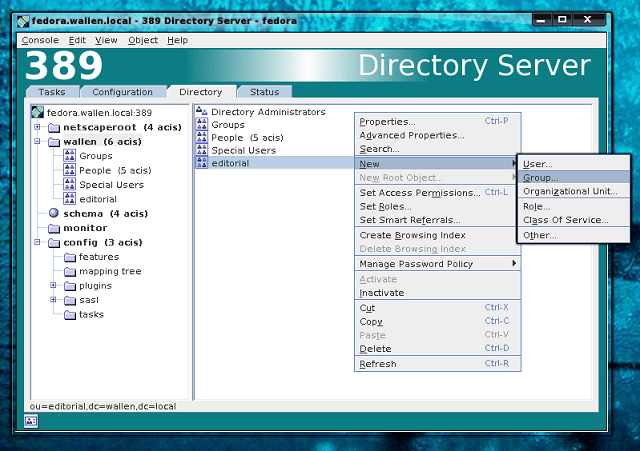The height and width of the screenshot is (451, 640).
Task: Click the People icon in right pane
Action: coord(202,137)
